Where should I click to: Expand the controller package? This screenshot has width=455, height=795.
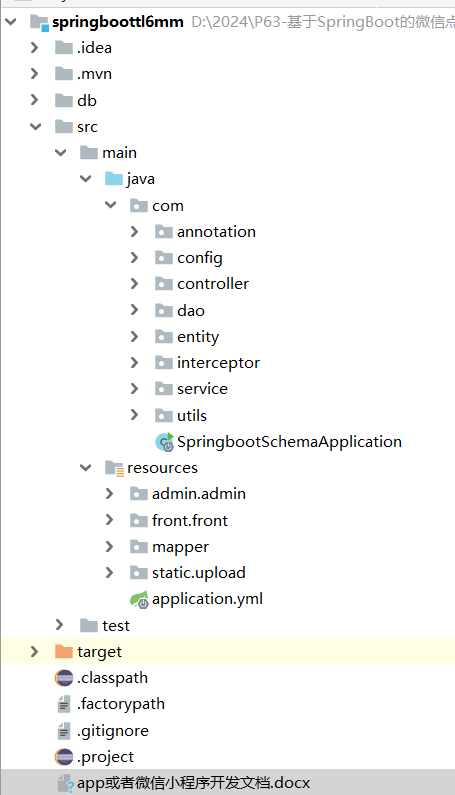(134, 284)
